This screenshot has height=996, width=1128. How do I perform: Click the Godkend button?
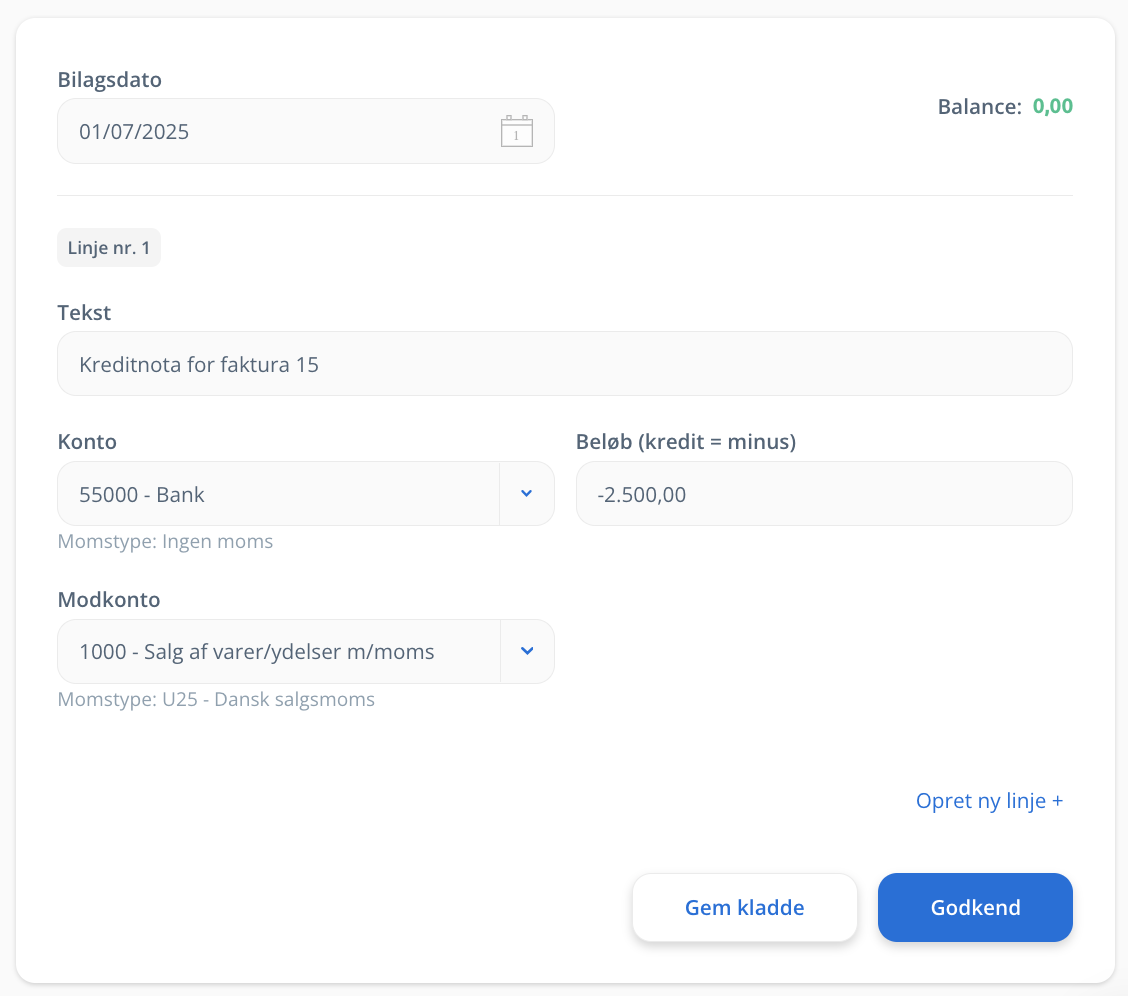pos(975,908)
